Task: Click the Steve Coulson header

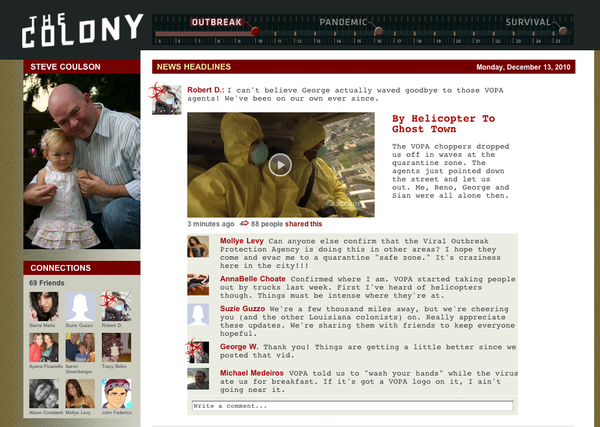Action: tap(82, 67)
